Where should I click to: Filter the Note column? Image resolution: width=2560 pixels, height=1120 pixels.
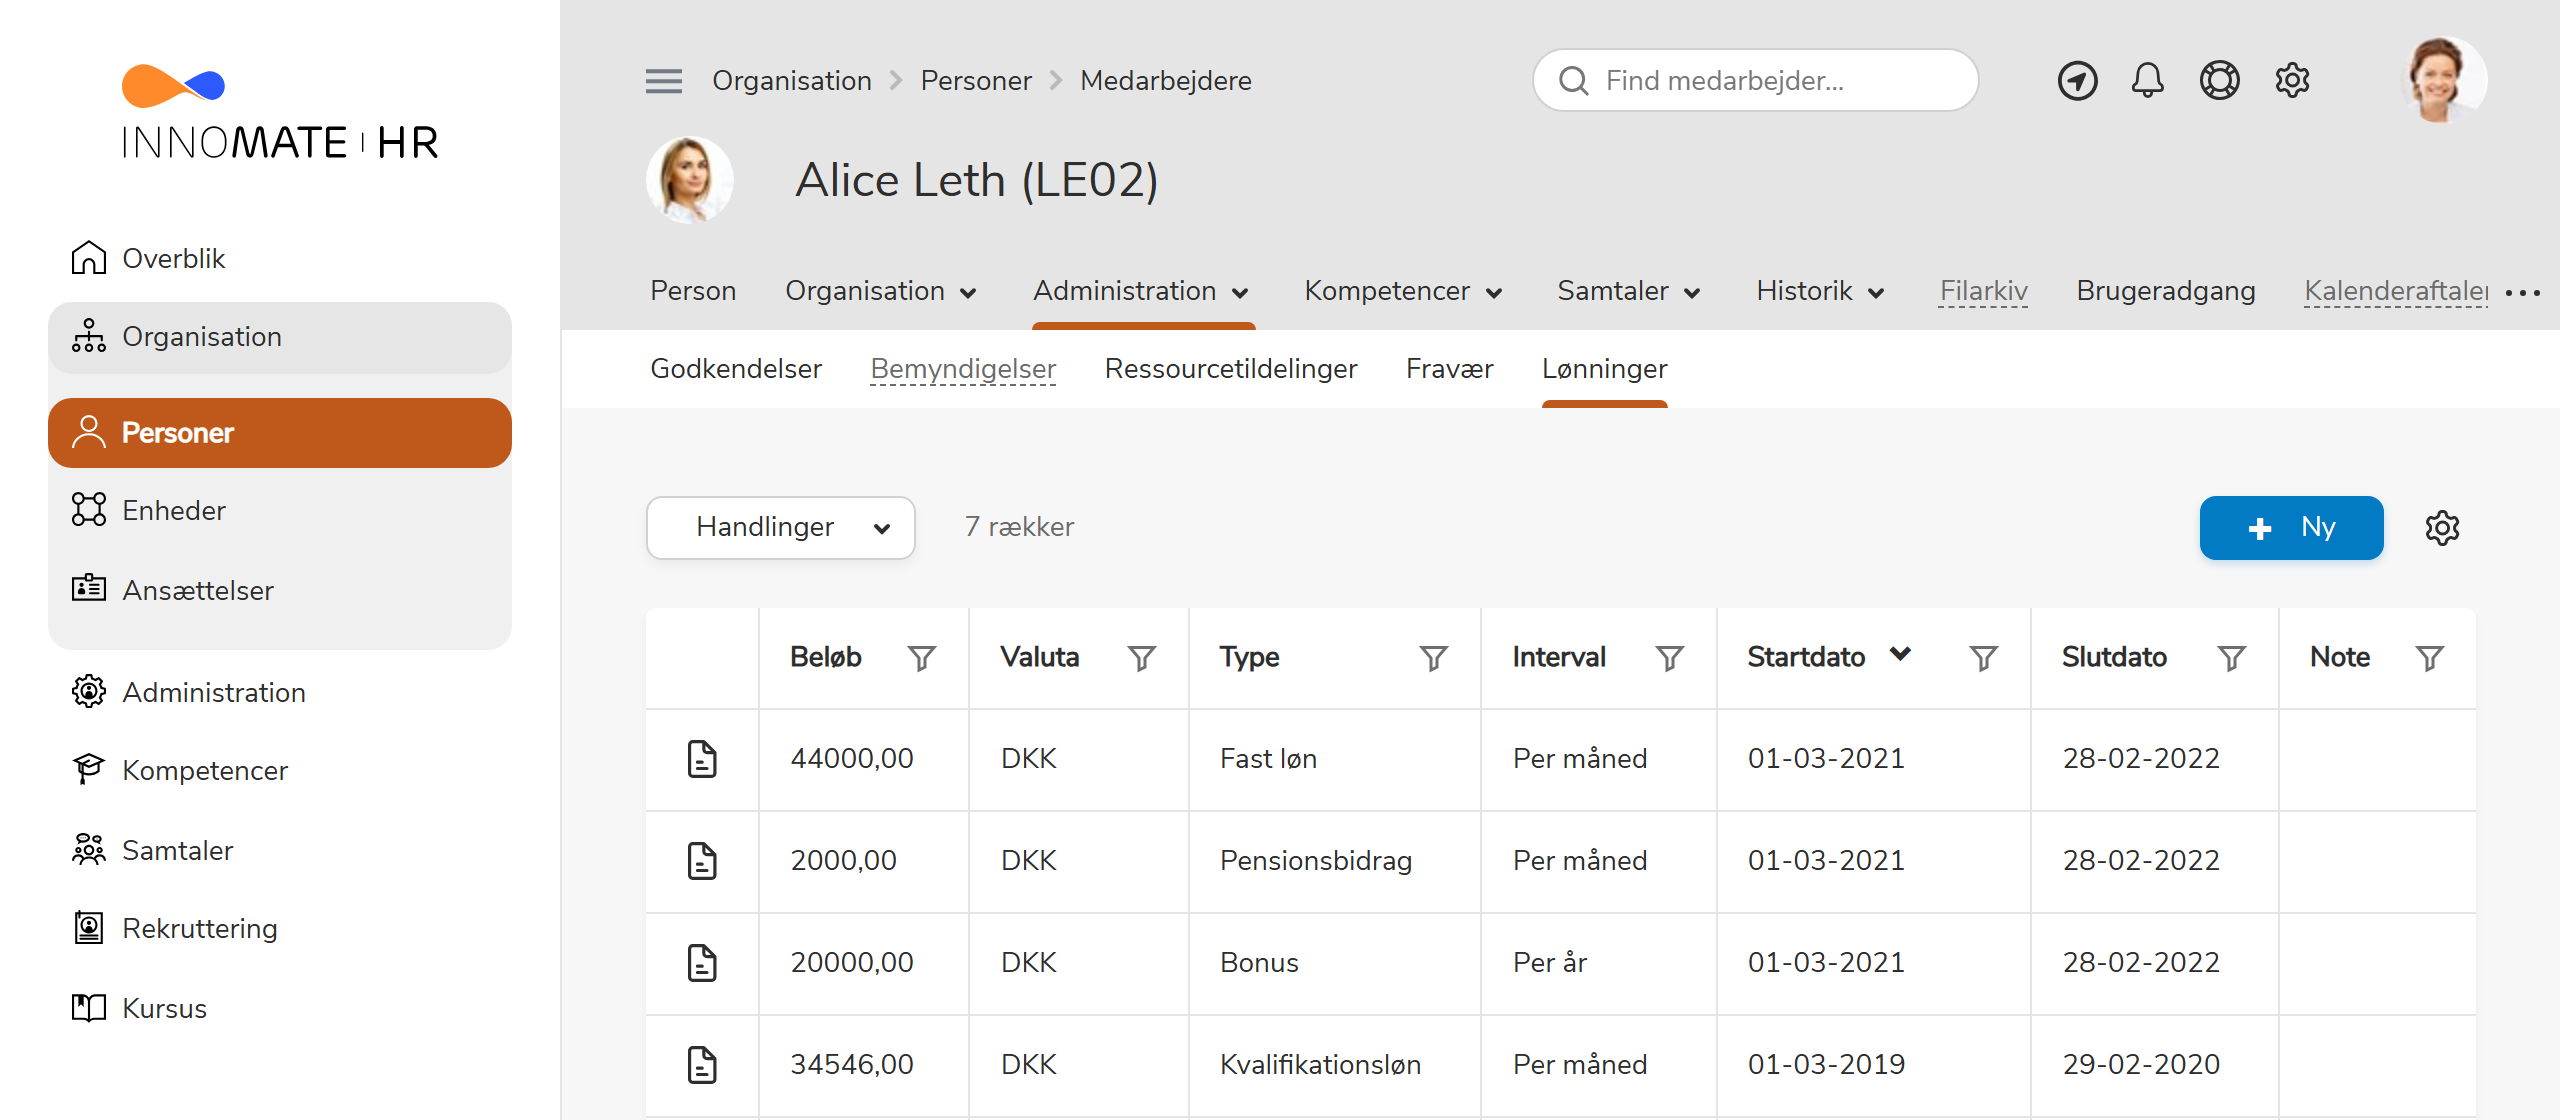pyautogui.click(x=2429, y=658)
